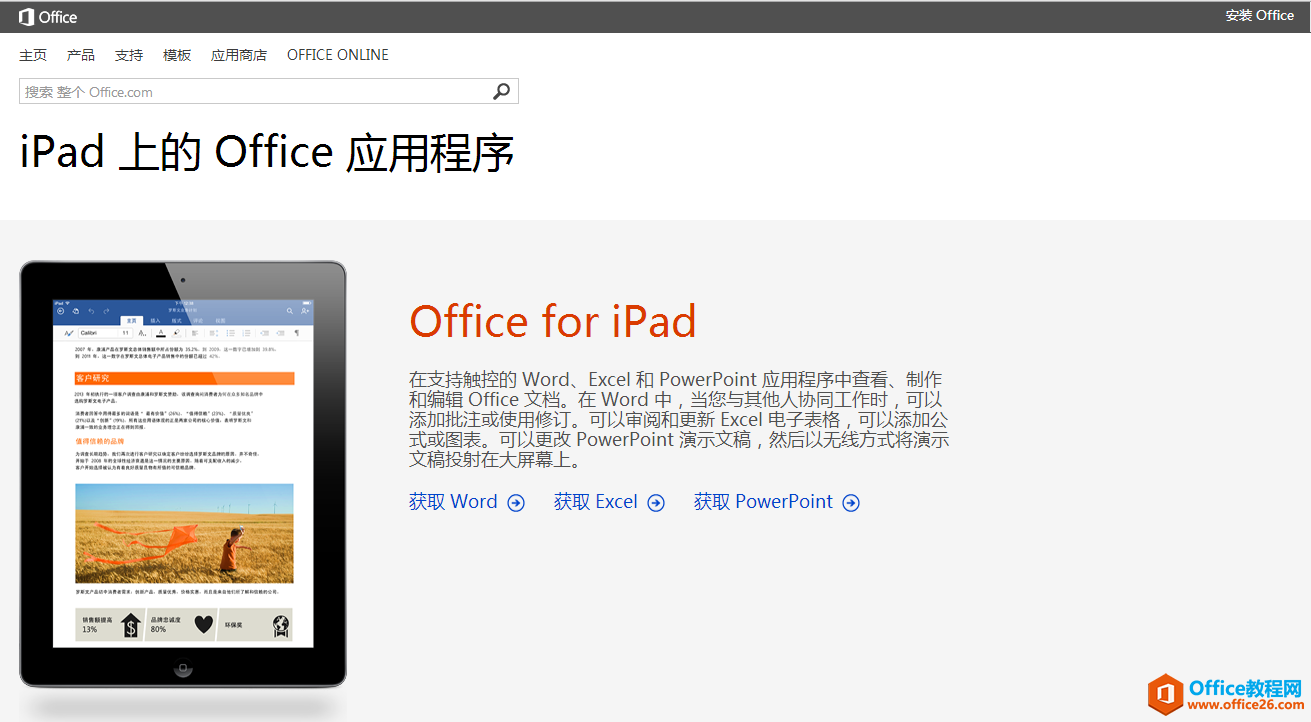The width and height of the screenshot is (1311, 722).
Task: Click the Office for iPad heading
Action: pos(553,321)
